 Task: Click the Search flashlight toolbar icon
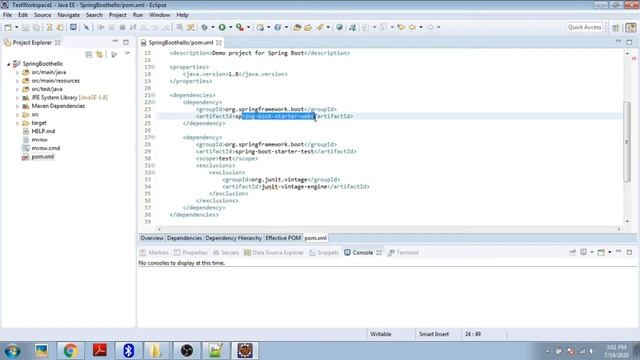point(320,27)
